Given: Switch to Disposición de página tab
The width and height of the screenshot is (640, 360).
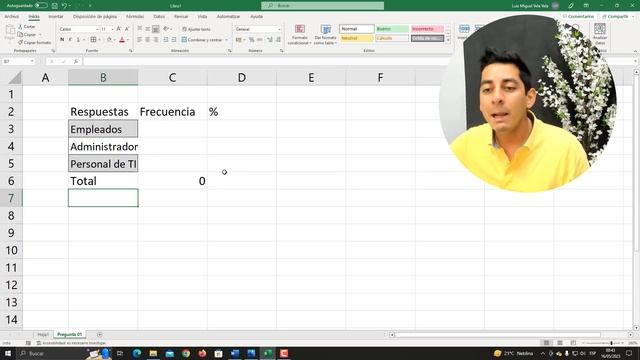Looking at the screenshot, I should point(95,16).
